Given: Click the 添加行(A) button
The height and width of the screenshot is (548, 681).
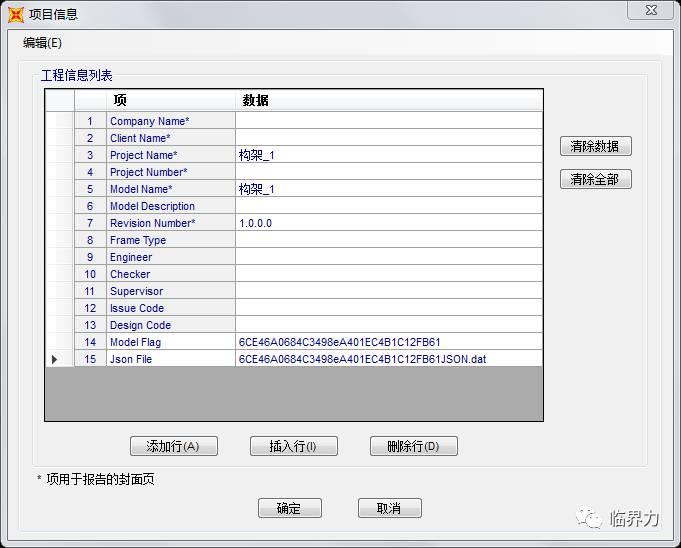Looking at the screenshot, I should 174,446.
